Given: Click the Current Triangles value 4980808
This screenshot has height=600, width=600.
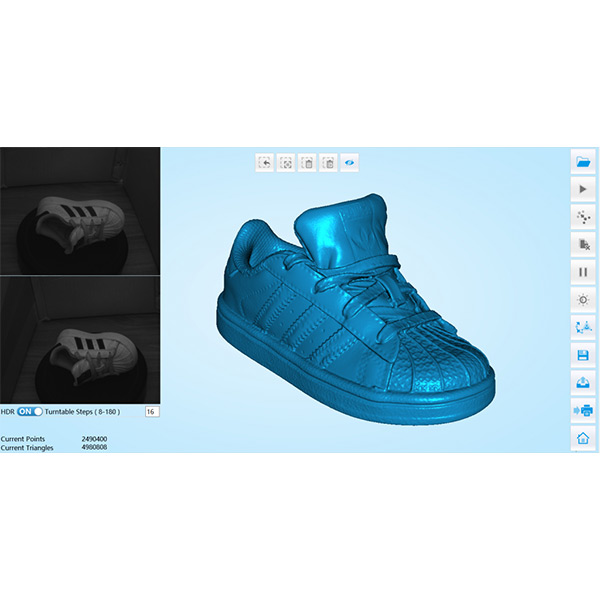Looking at the screenshot, I should coord(94,447).
